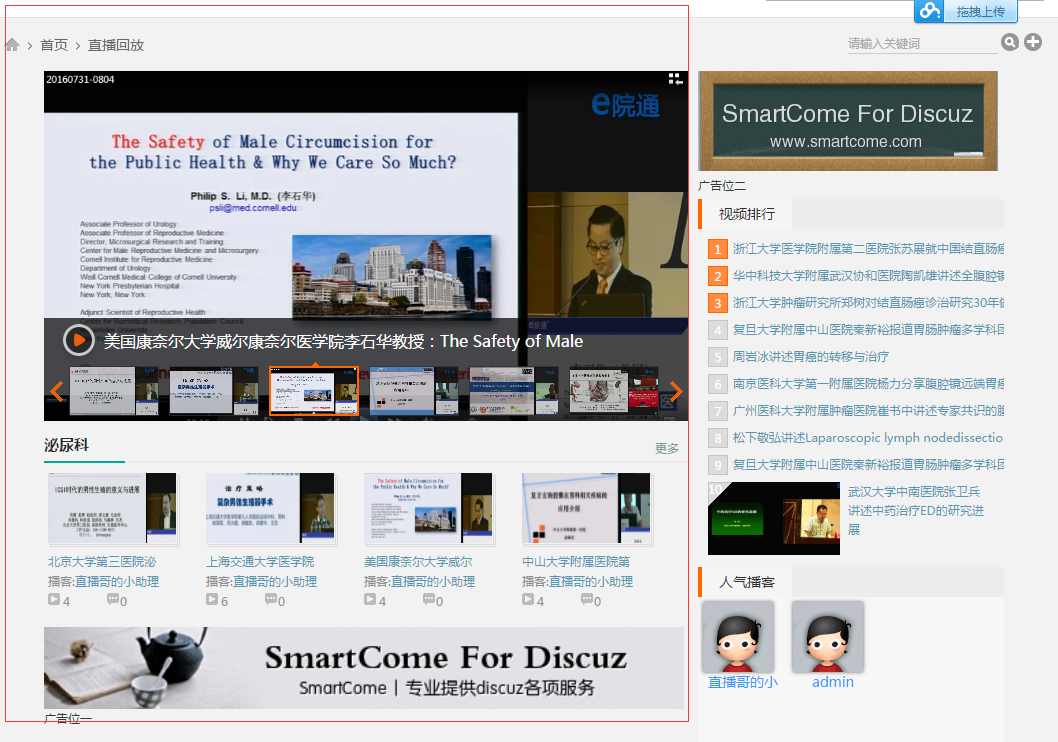Click the admin avatar image
Screen dimensions: 1058x742
[828, 637]
